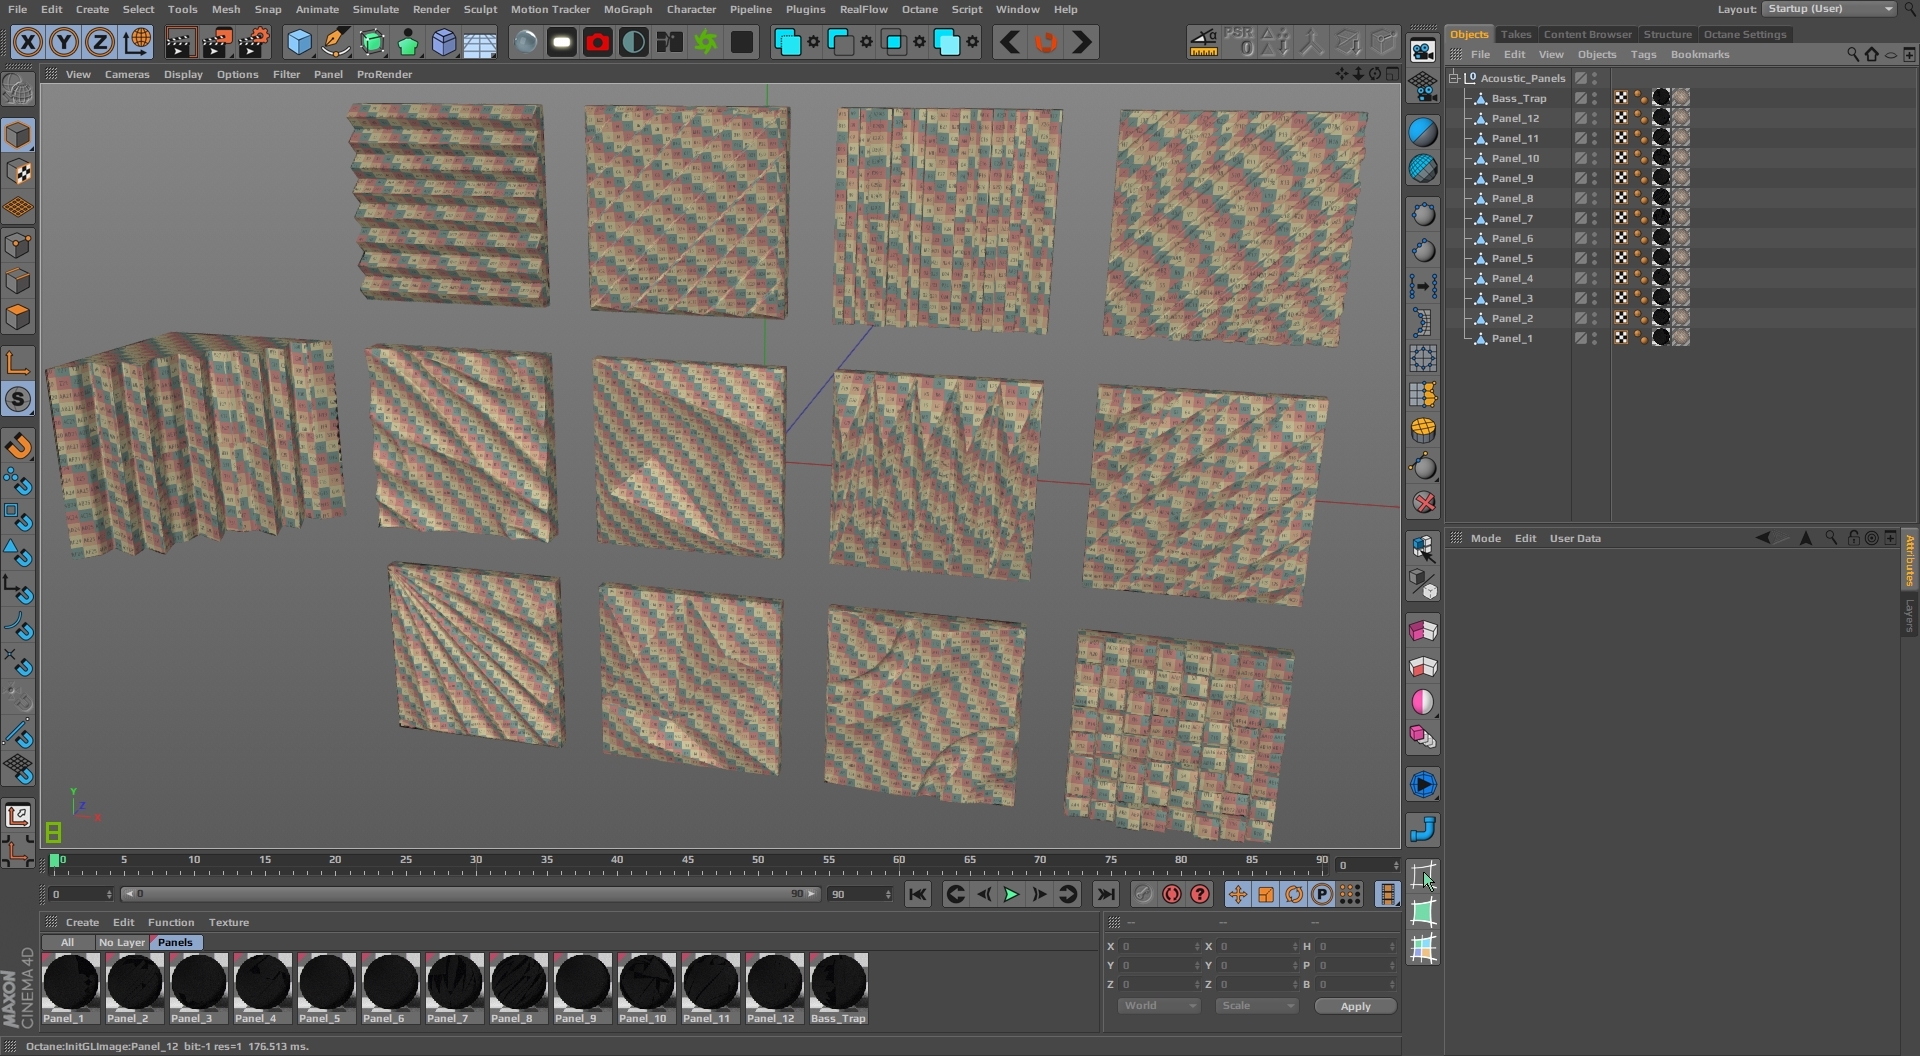Switch to Polygons mode in left toolbar
This screenshot has height=1056, width=1920.
click(x=18, y=317)
